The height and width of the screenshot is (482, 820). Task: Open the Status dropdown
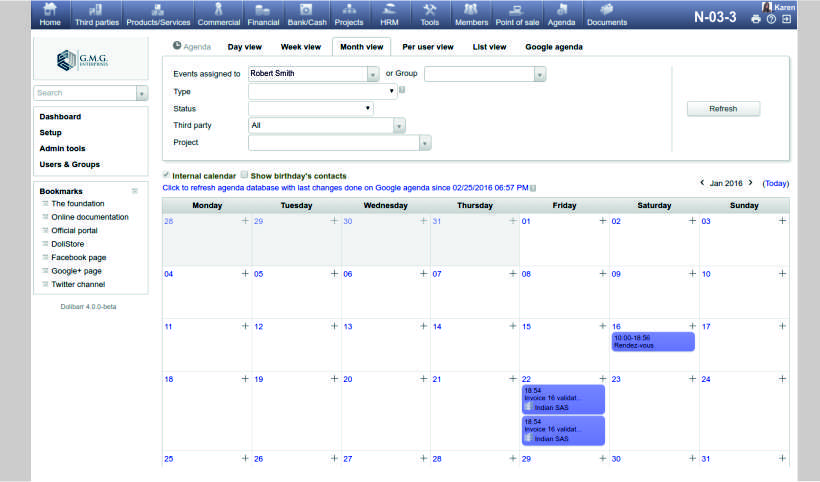click(x=368, y=108)
